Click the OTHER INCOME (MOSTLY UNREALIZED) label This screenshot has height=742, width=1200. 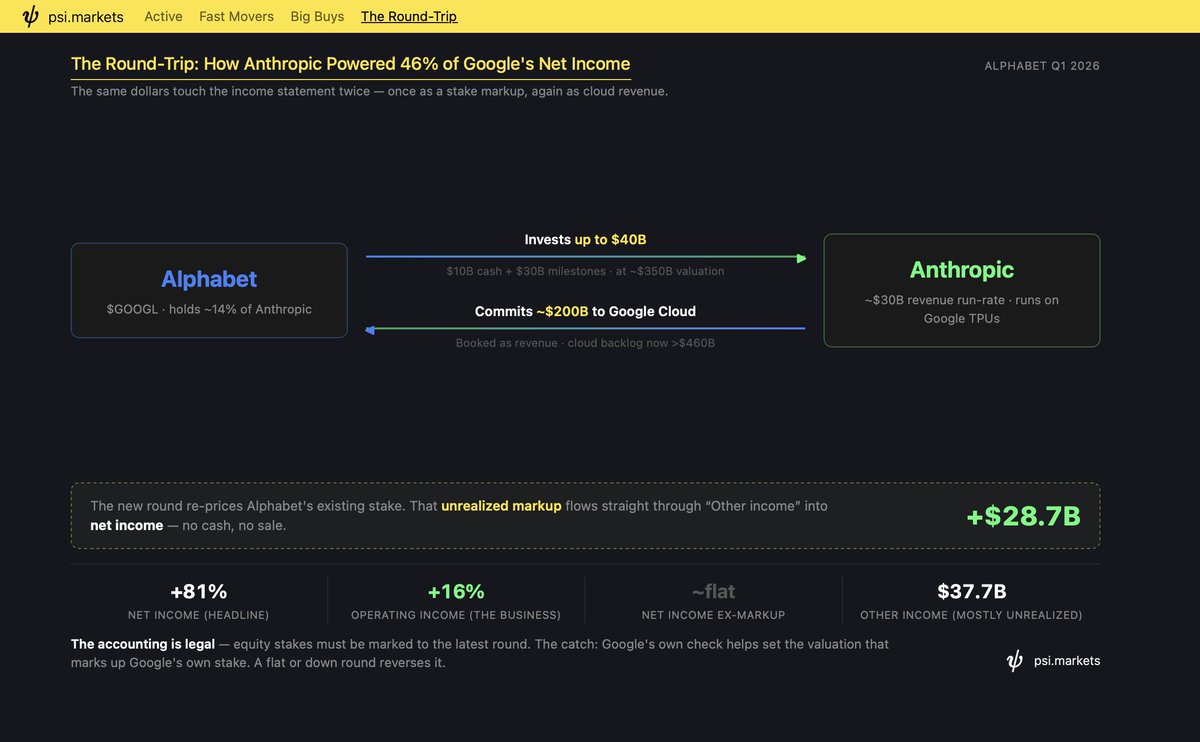pyautogui.click(x=971, y=615)
